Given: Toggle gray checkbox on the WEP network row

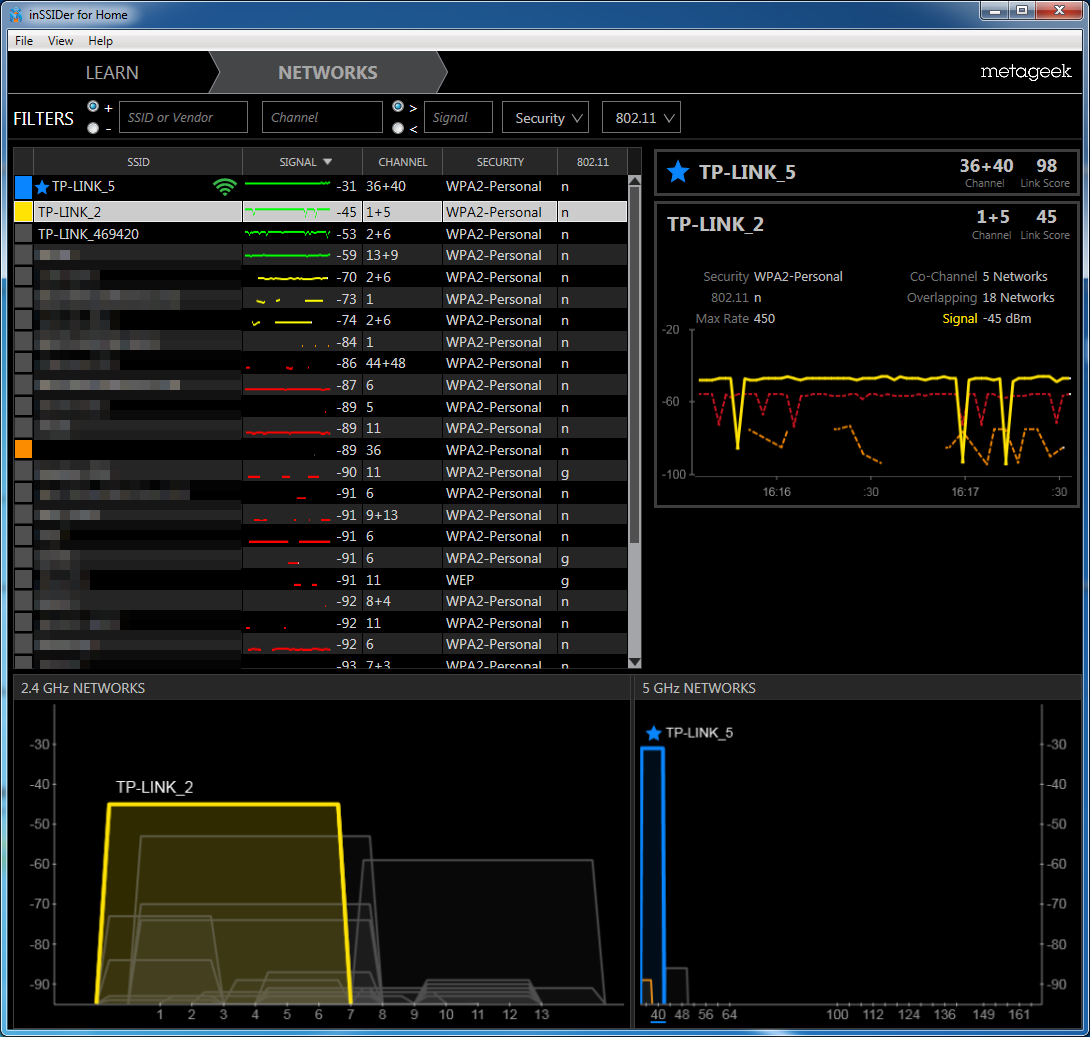Looking at the screenshot, I should (23, 580).
